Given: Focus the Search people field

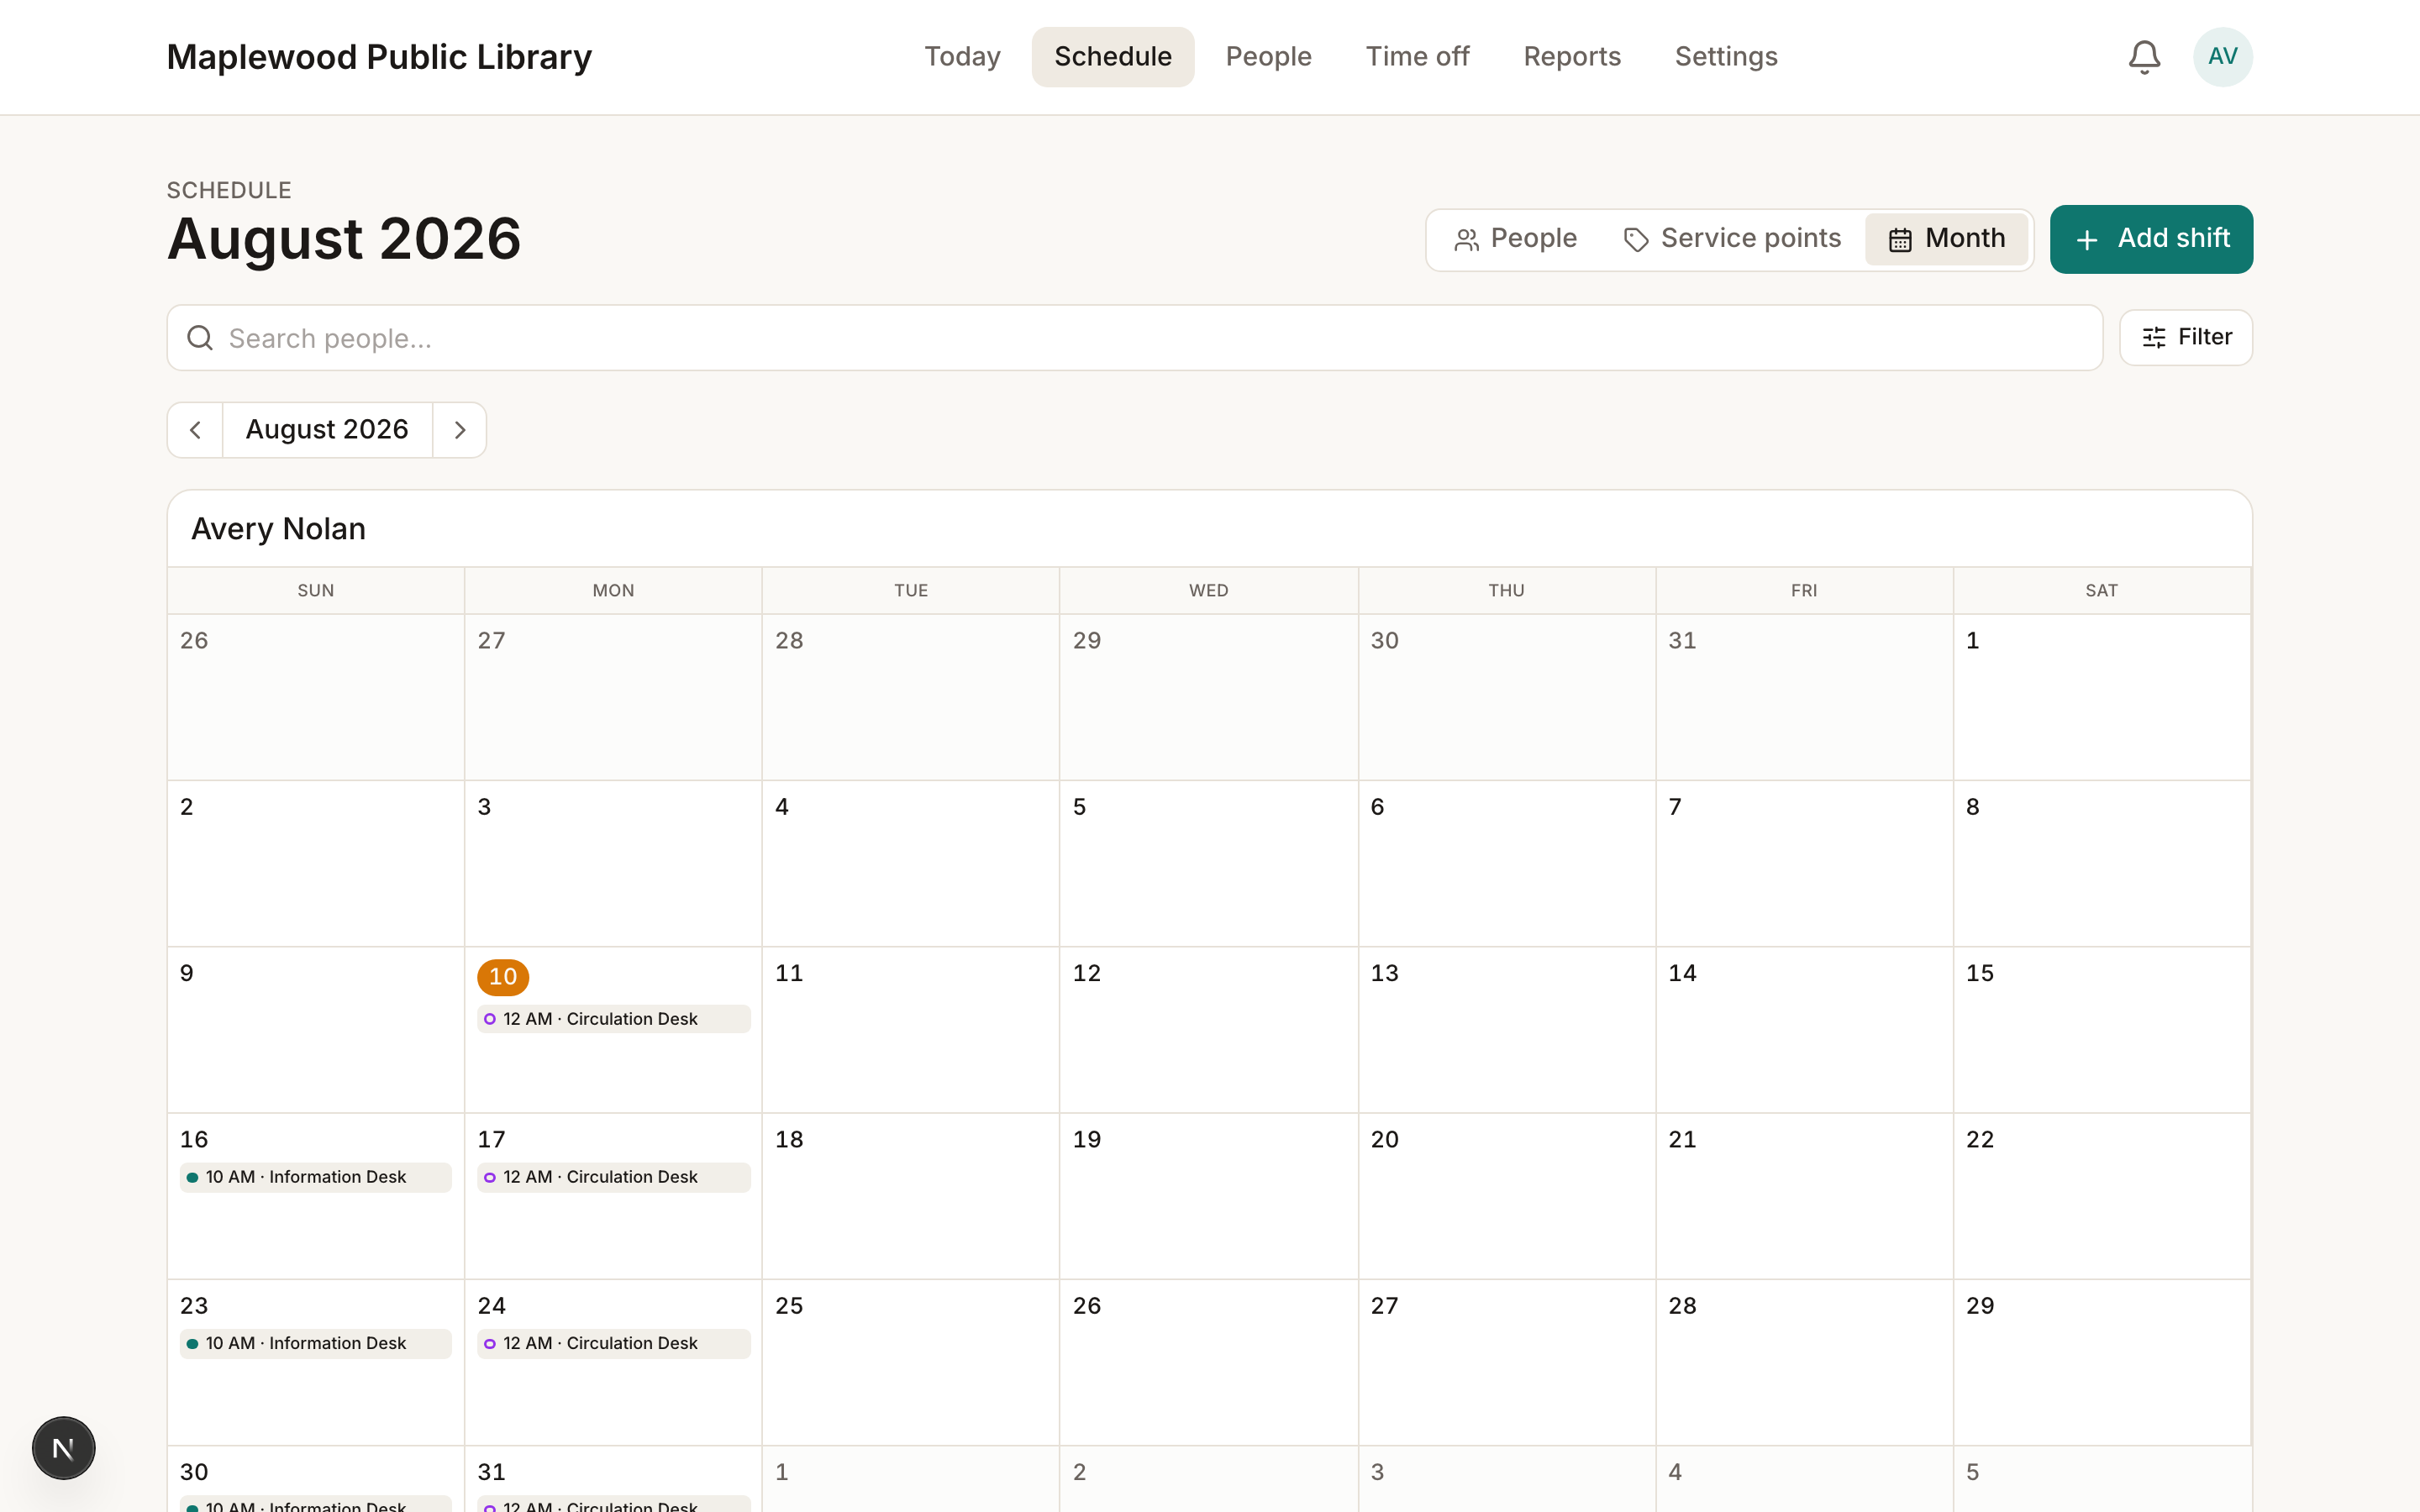Looking at the screenshot, I should pyautogui.click(x=1134, y=338).
